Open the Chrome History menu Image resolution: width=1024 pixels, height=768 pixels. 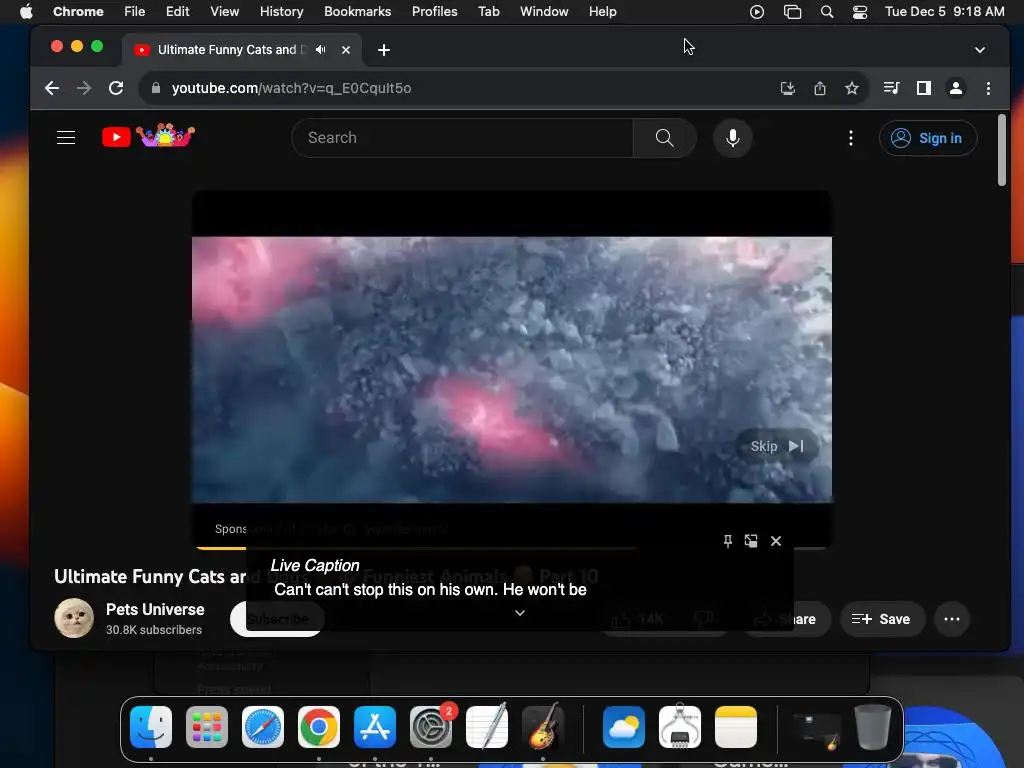click(x=281, y=12)
